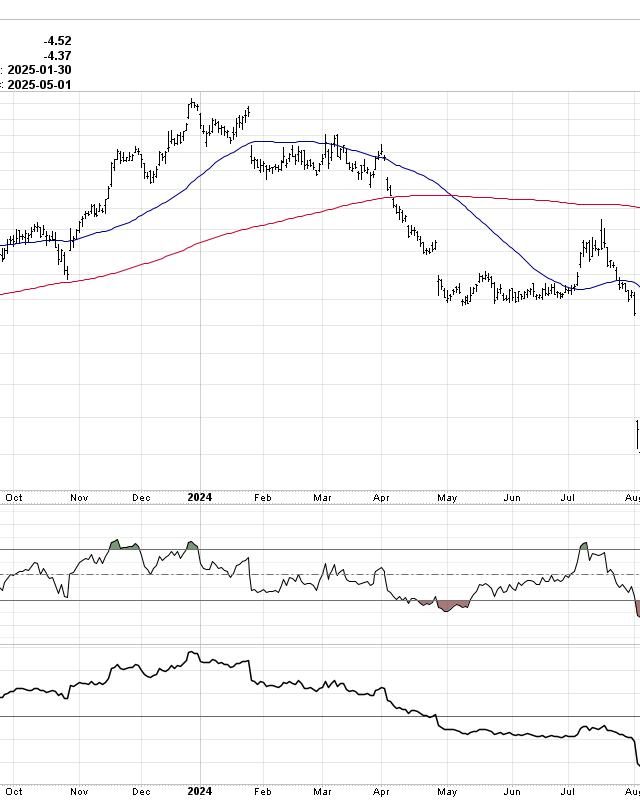Click the dash-dot midline of the oscillator panel
This screenshot has width=640, height=800.
click(300, 574)
